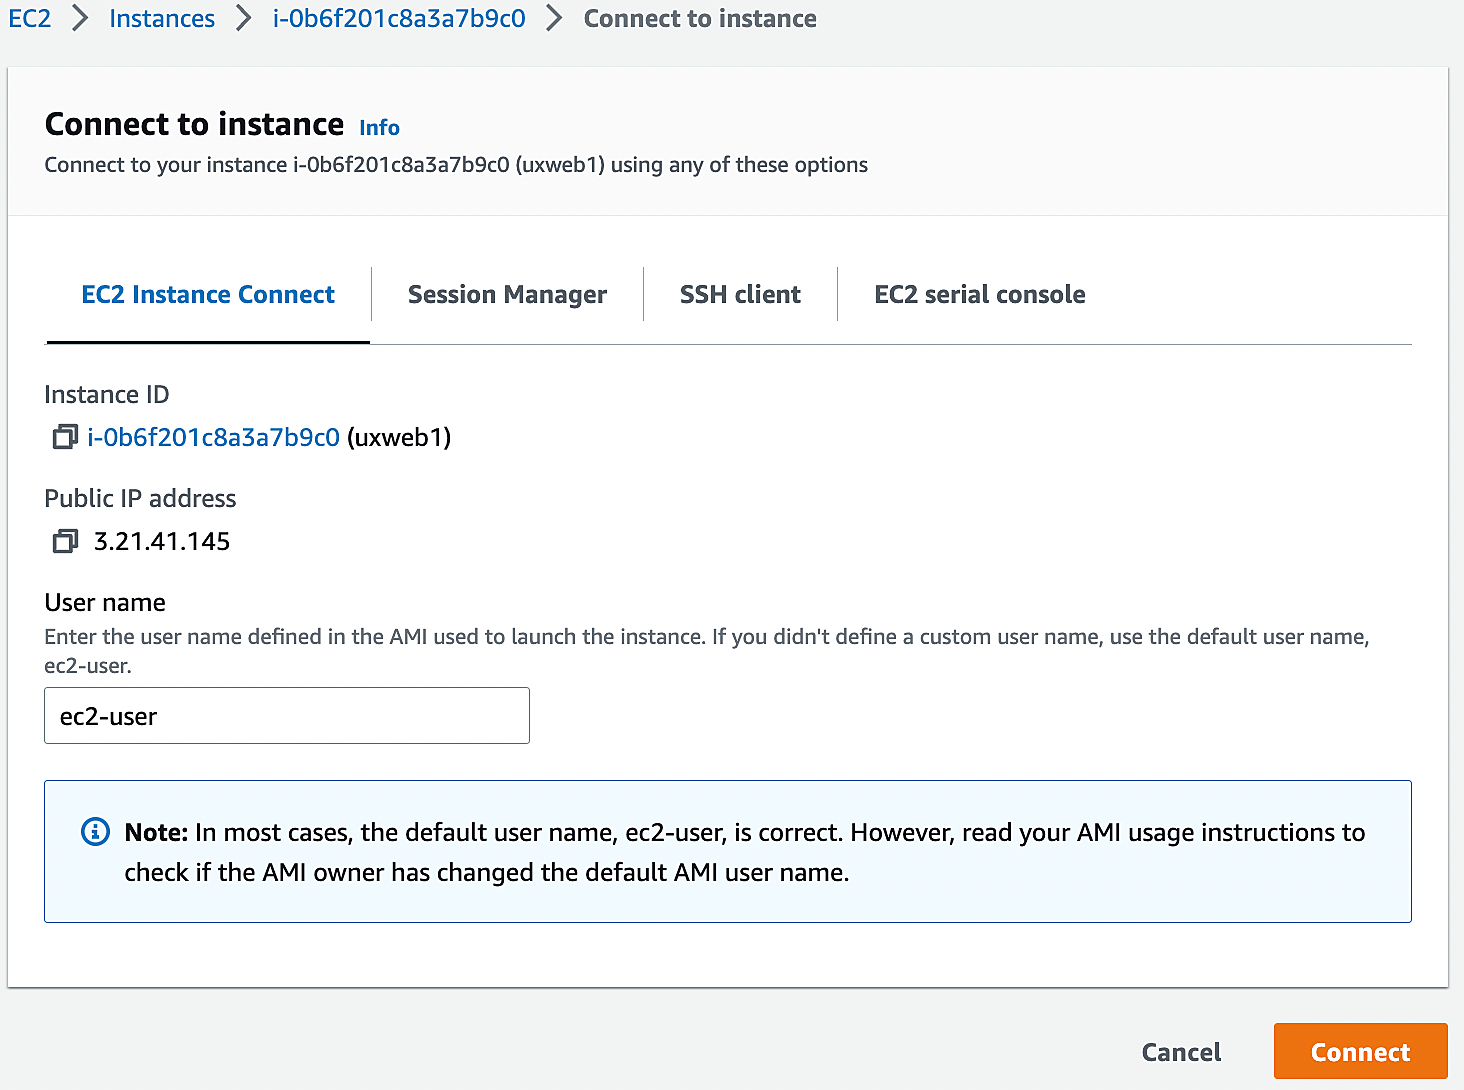Click the Public IP address label
This screenshot has height=1090, width=1464.
point(140,498)
